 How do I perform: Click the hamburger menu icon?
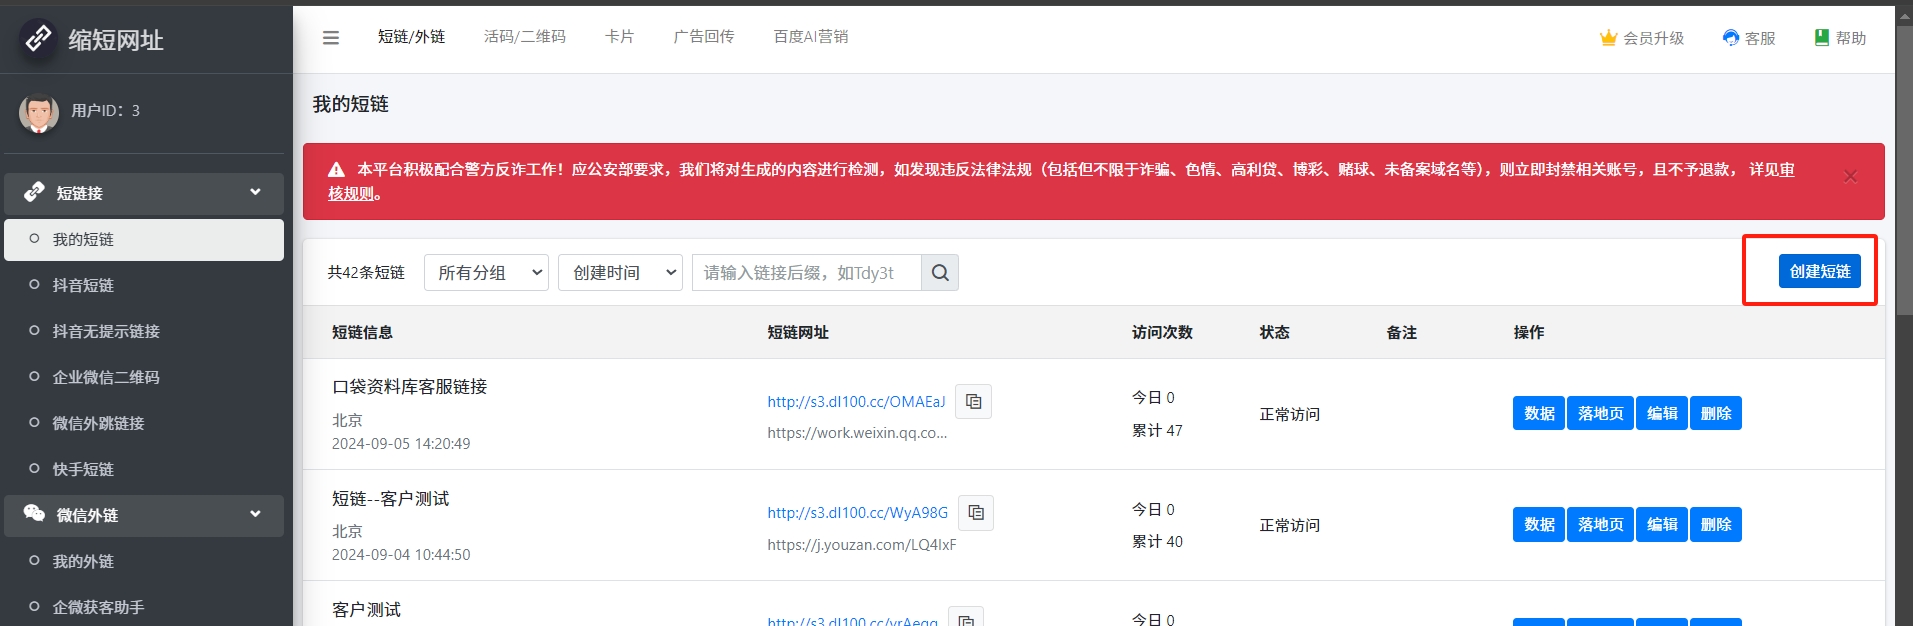(331, 38)
